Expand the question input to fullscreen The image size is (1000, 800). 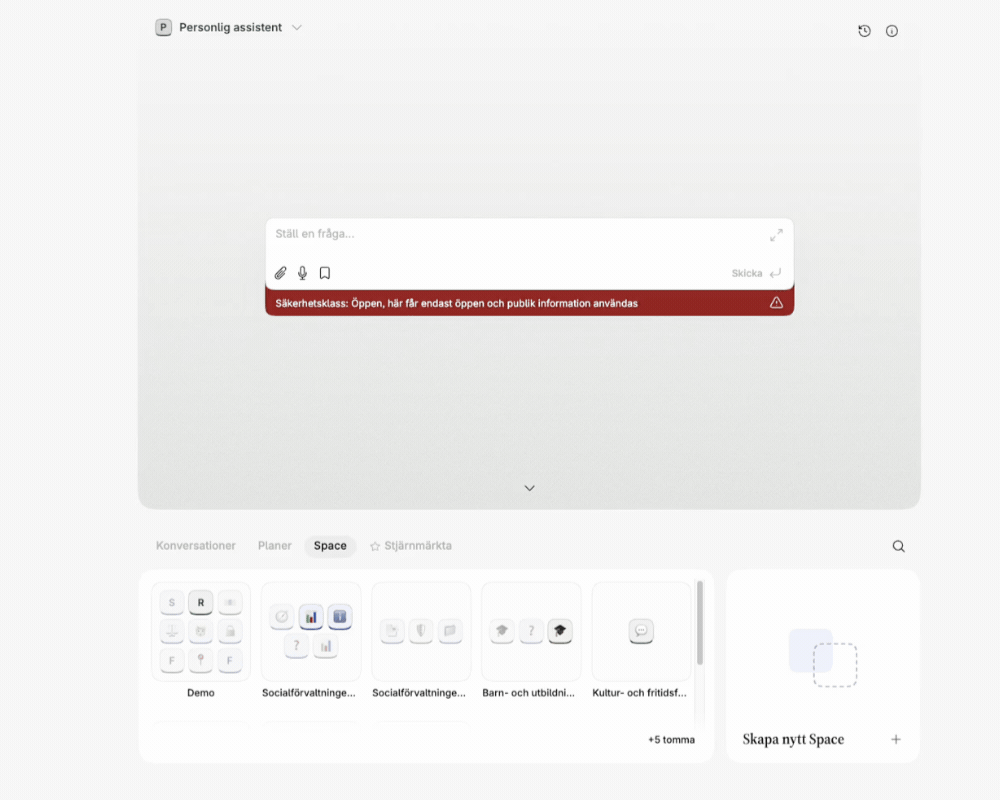pos(776,235)
